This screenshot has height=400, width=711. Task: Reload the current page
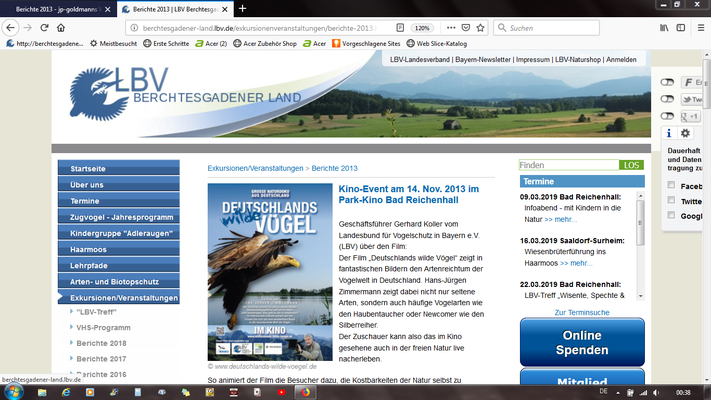click(44, 28)
